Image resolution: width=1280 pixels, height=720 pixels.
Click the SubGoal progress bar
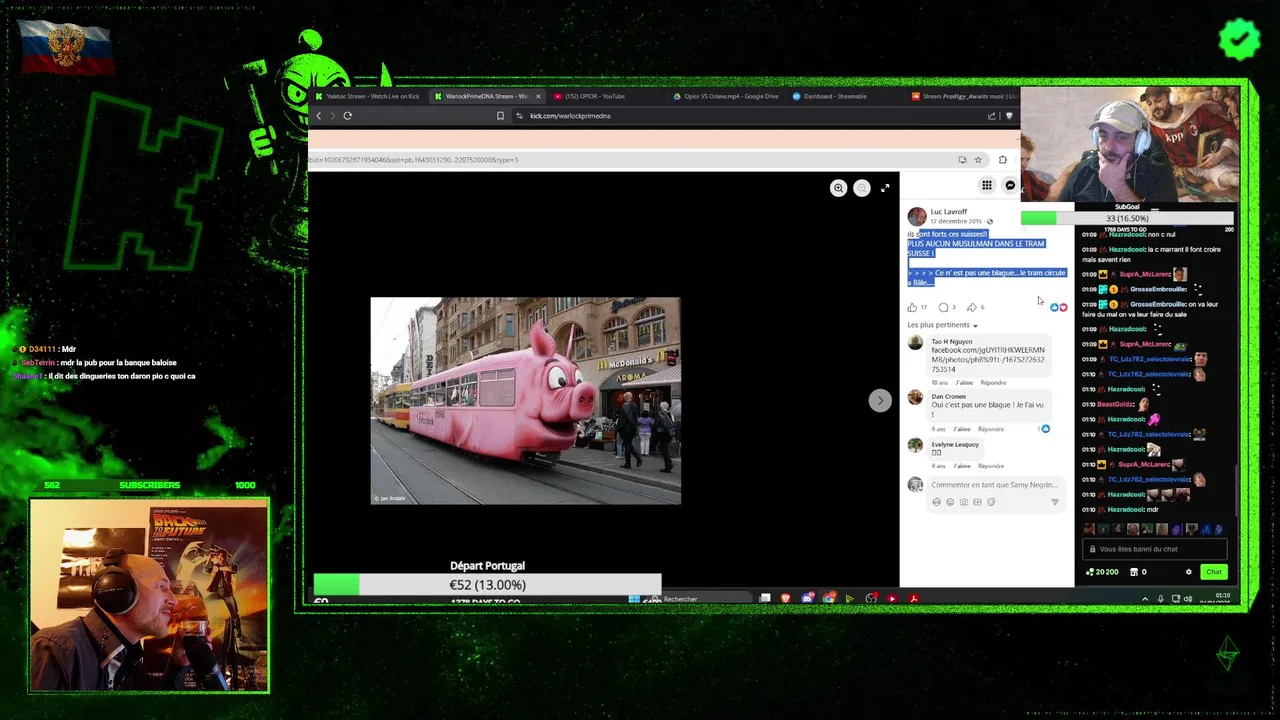tap(1127, 218)
